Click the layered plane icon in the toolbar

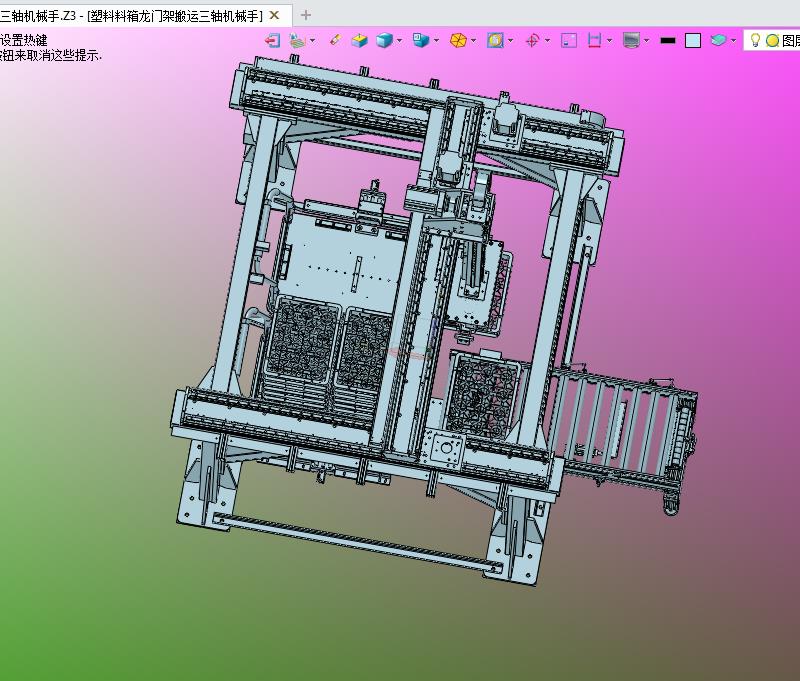[297, 40]
